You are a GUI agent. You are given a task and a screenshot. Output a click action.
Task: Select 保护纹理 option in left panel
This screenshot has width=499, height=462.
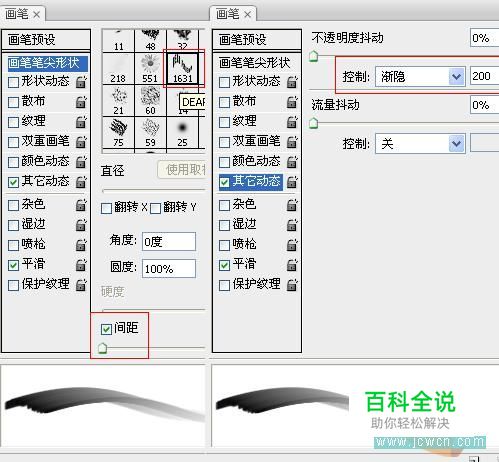tap(45, 284)
